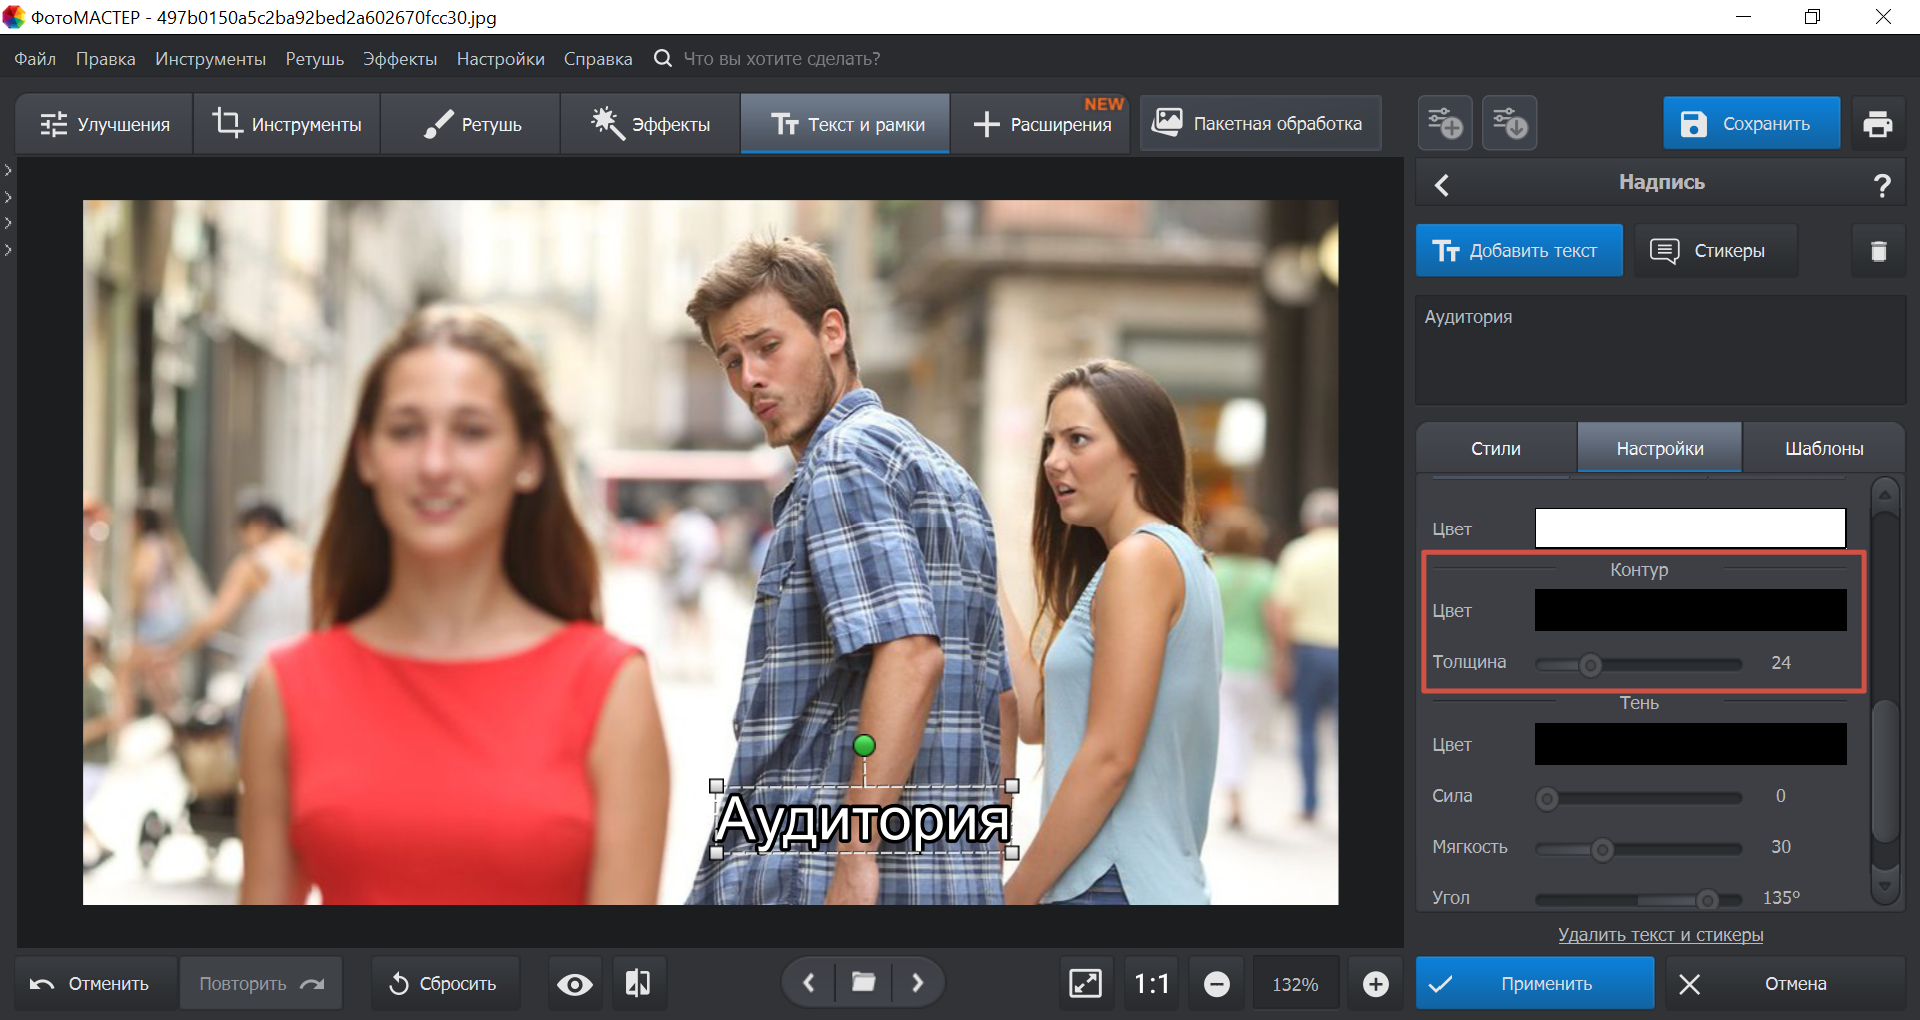This screenshot has width=1920, height=1020.
Task: Click the Сбросить reset button
Action: click(445, 983)
